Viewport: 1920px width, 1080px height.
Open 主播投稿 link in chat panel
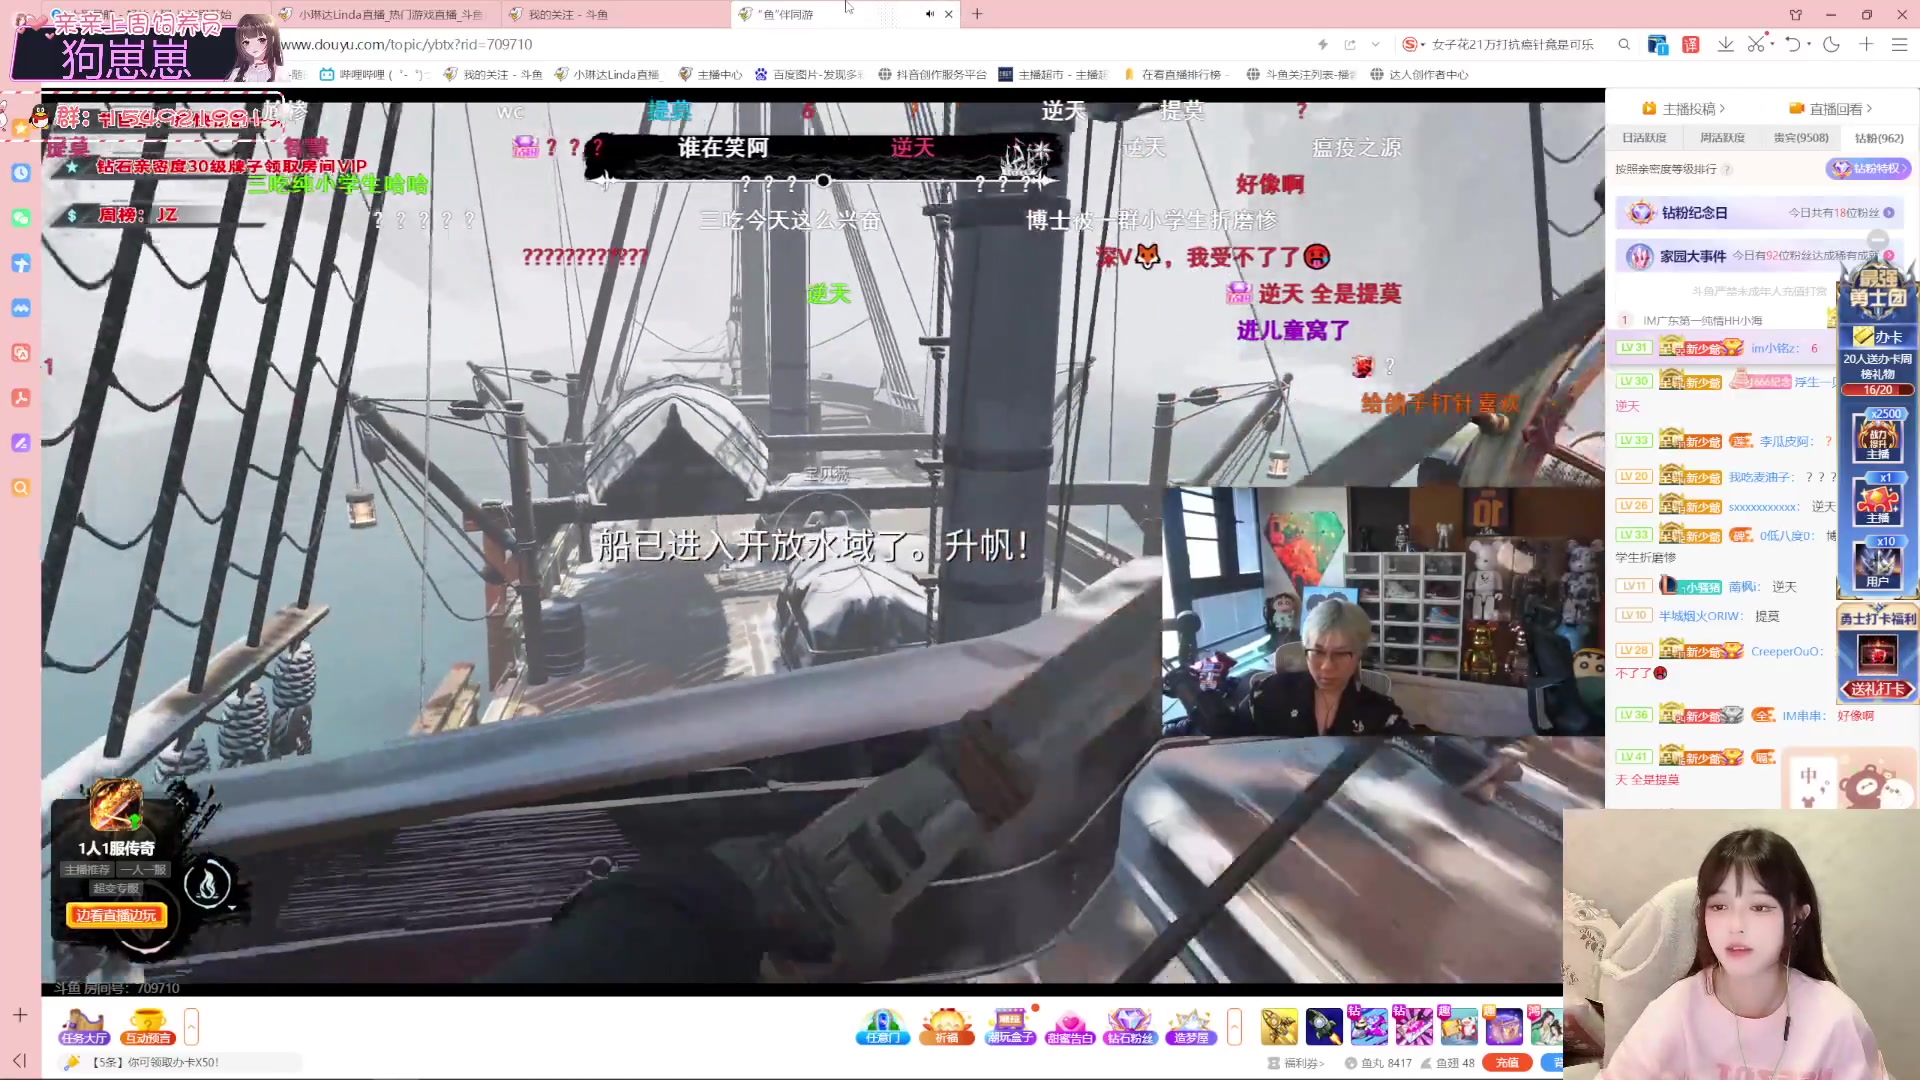[1683, 108]
